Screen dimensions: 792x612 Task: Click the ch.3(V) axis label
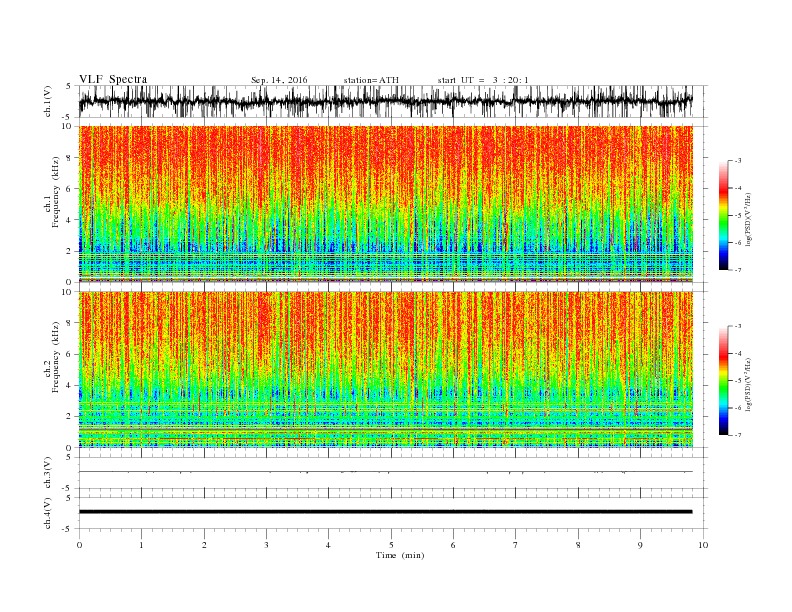48,473
